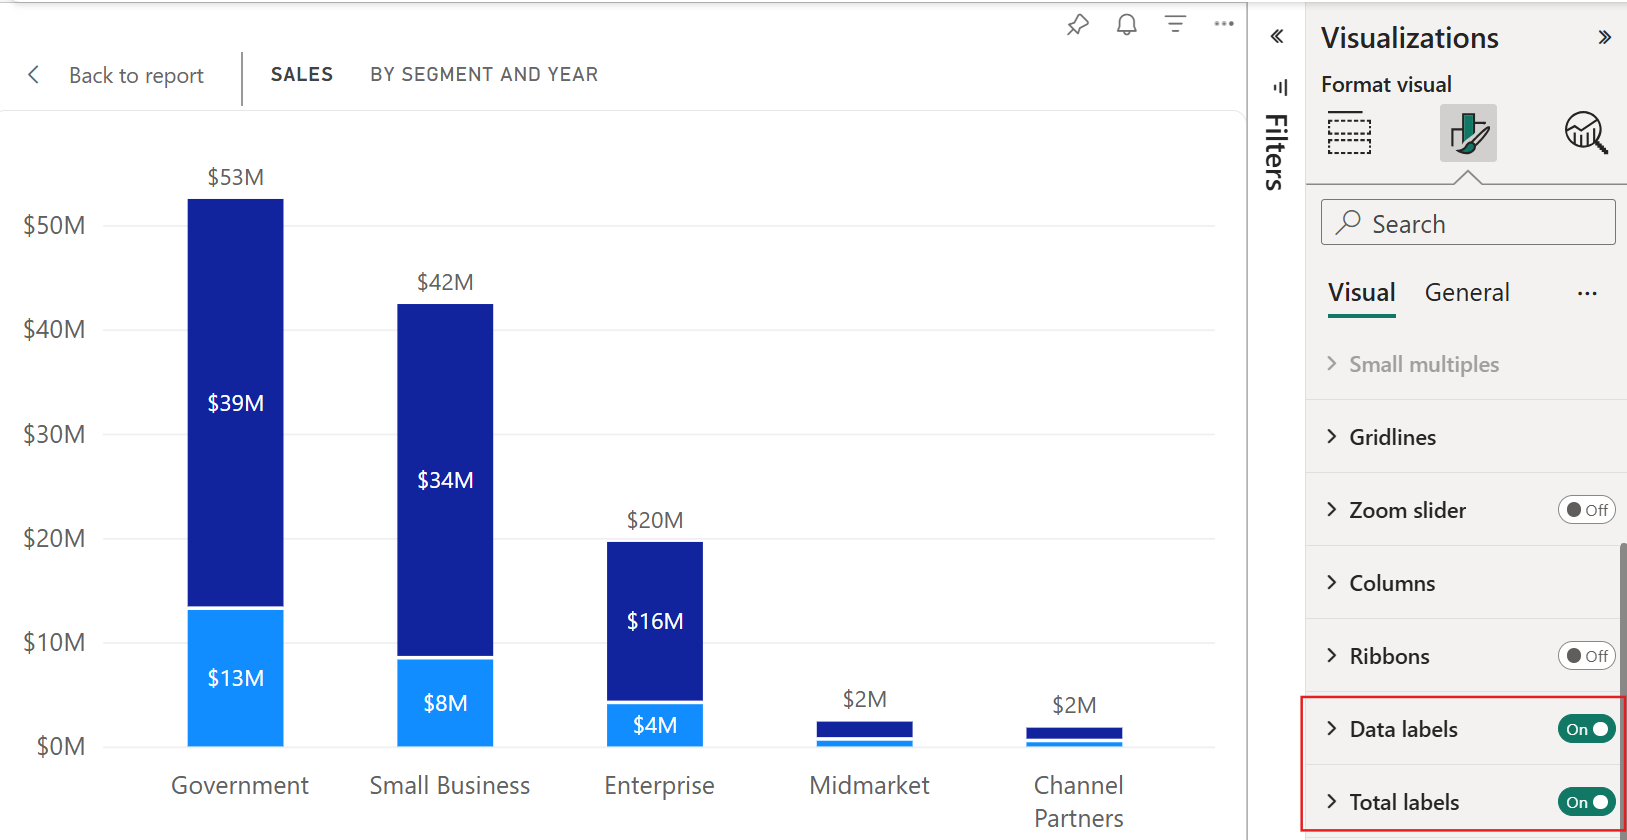The image size is (1627, 840).
Task: Disable the Total labels toggle
Action: [x=1586, y=802]
